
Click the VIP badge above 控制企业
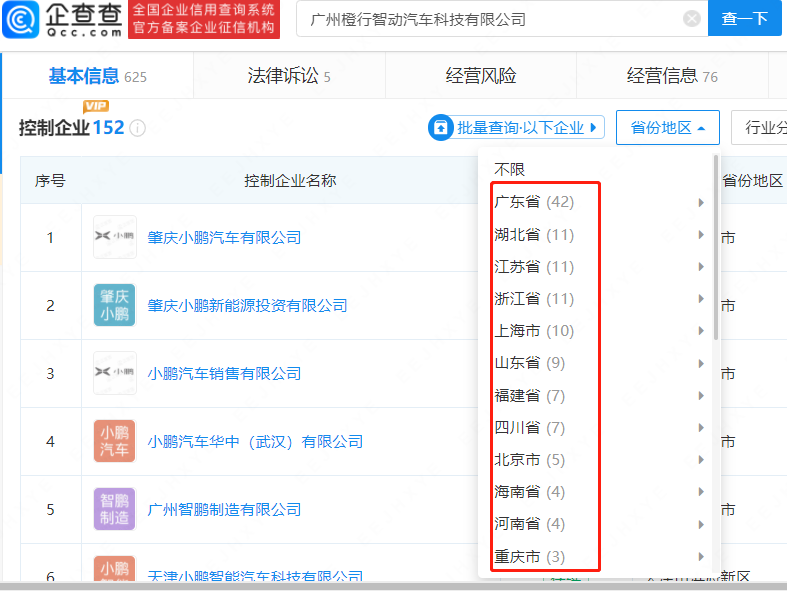(96, 106)
